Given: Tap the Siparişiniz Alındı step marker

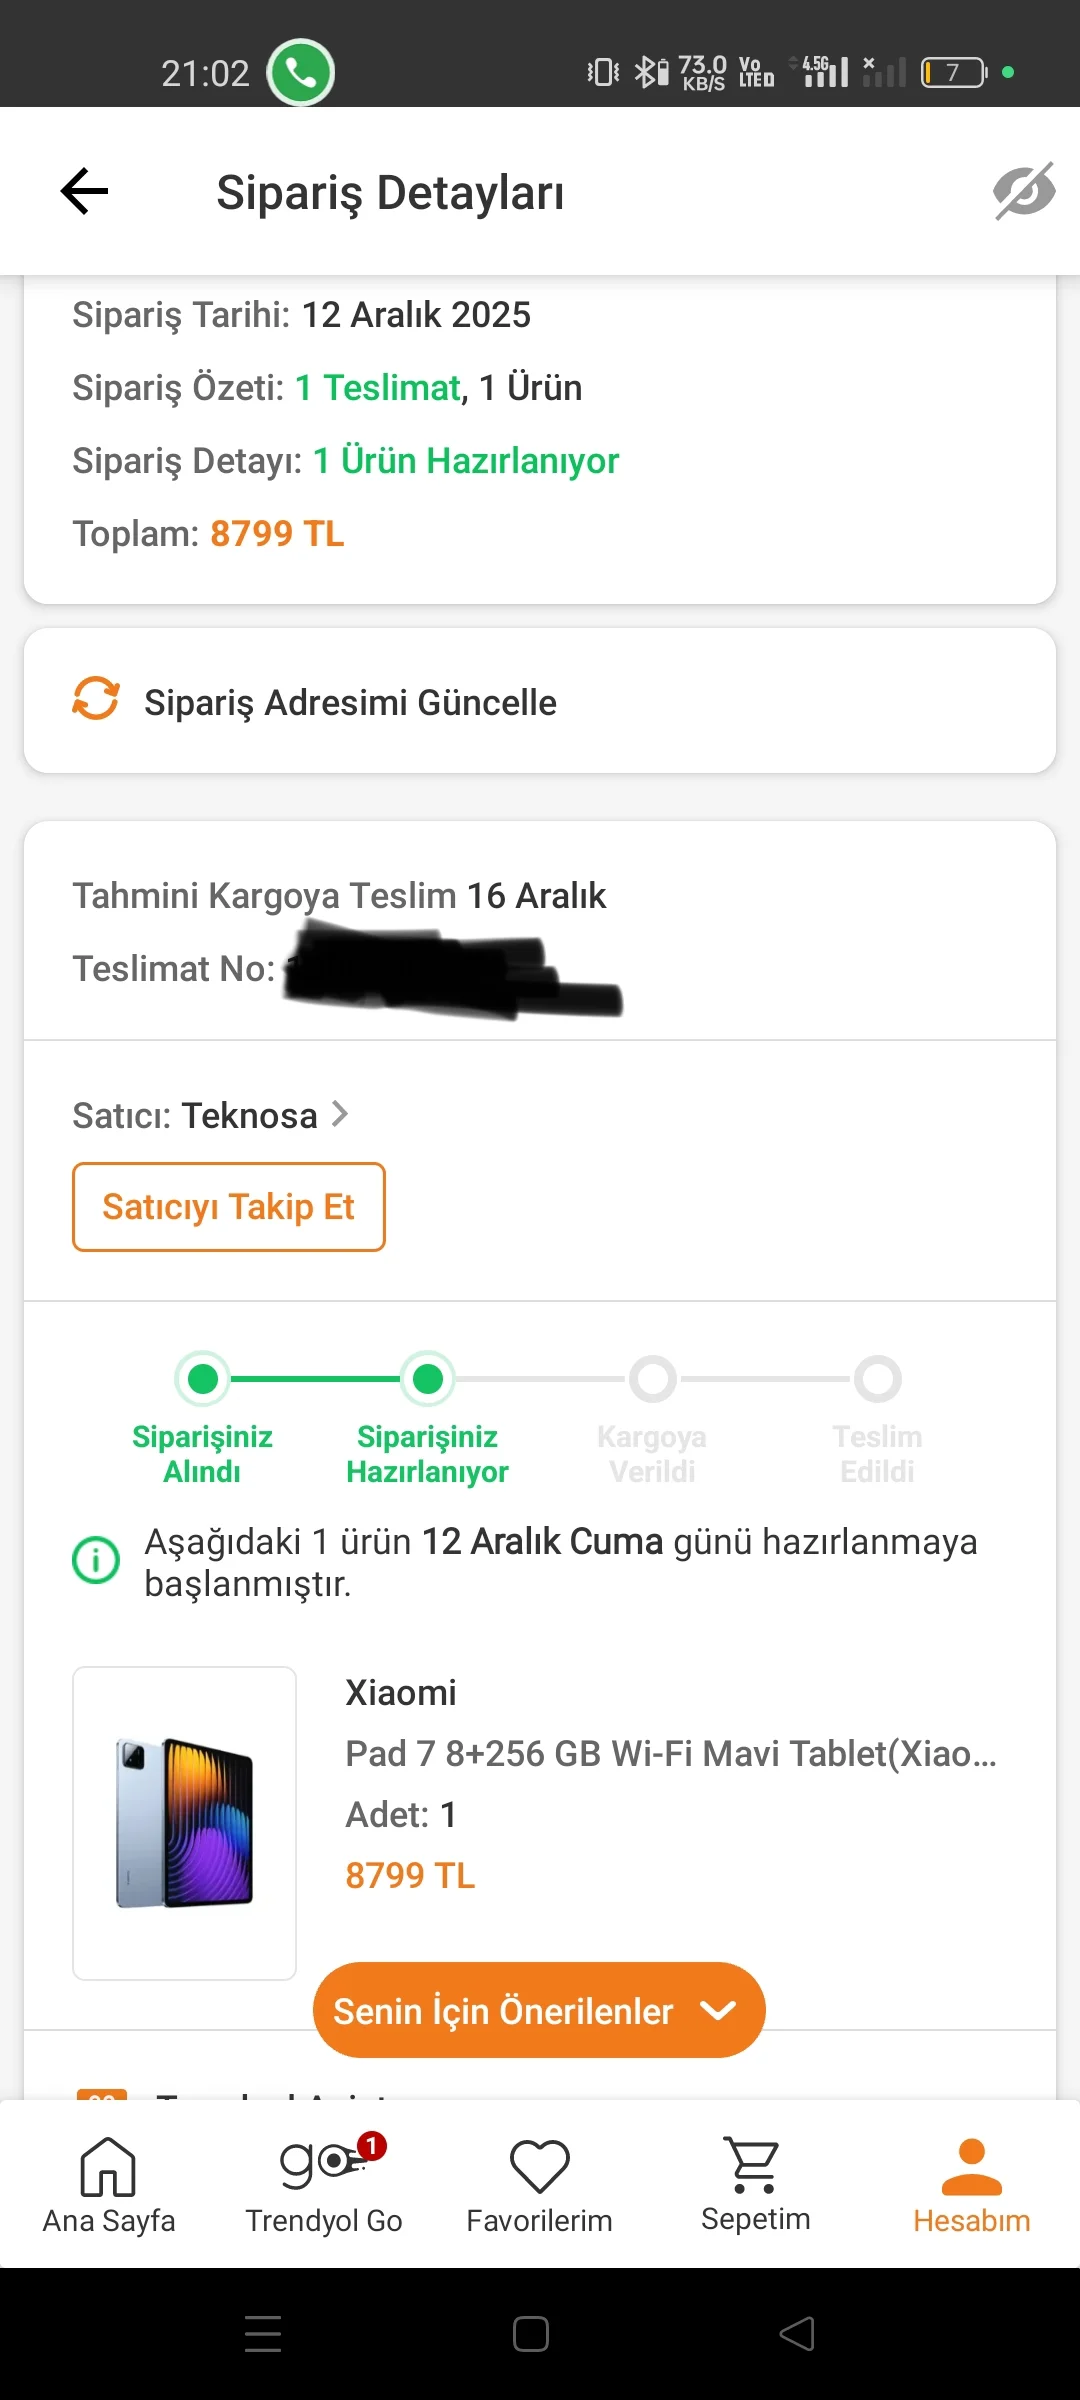Looking at the screenshot, I should (x=203, y=1379).
